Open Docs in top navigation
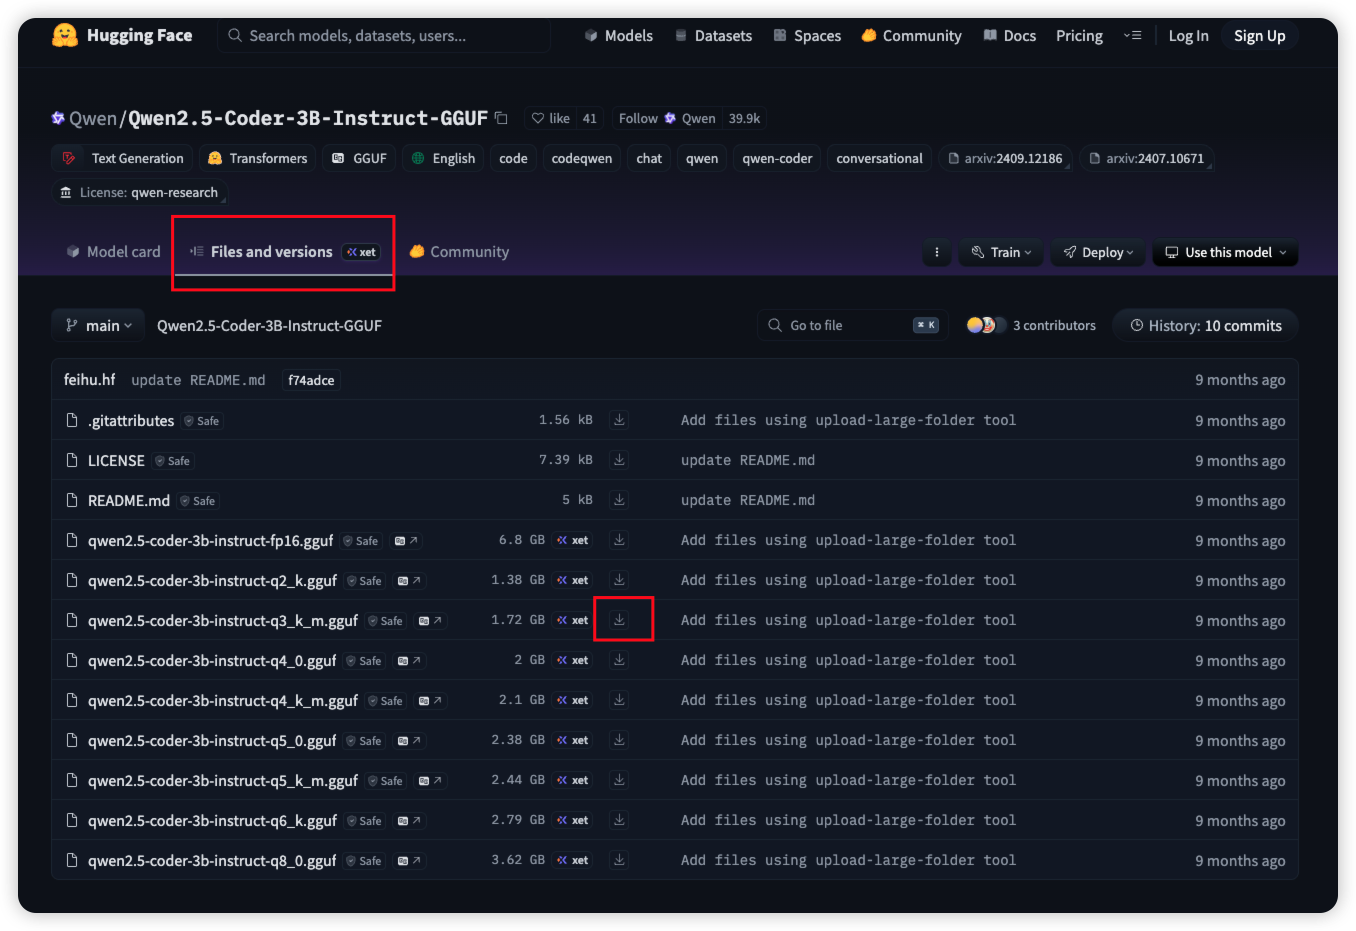 coord(1009,36)
